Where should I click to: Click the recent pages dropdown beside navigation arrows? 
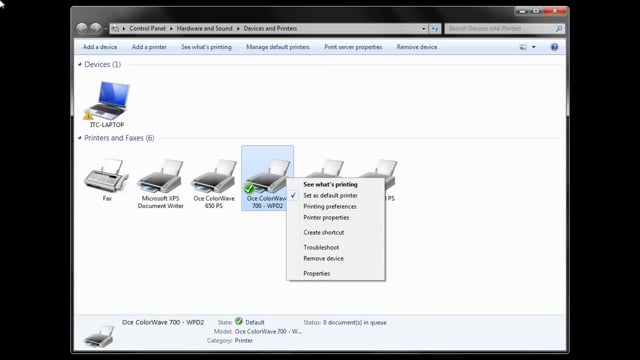(x=105, y=29)
